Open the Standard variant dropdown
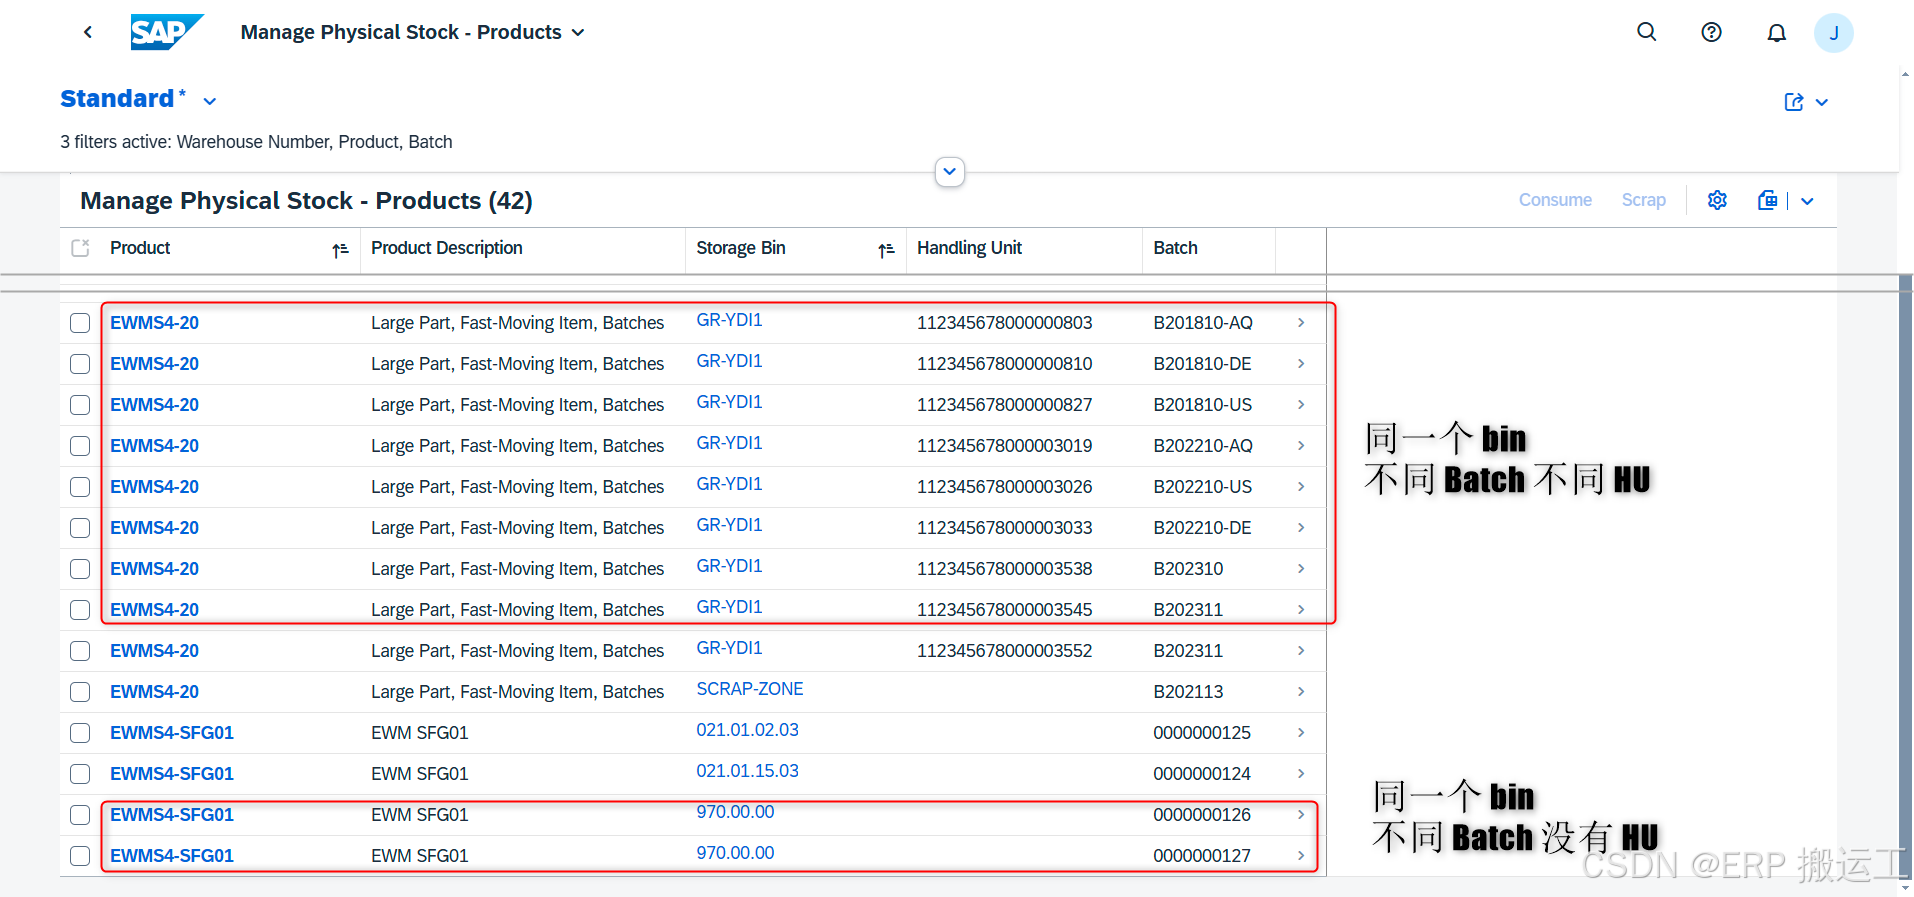The image size is (1914, 897). [x=210, y=101]
